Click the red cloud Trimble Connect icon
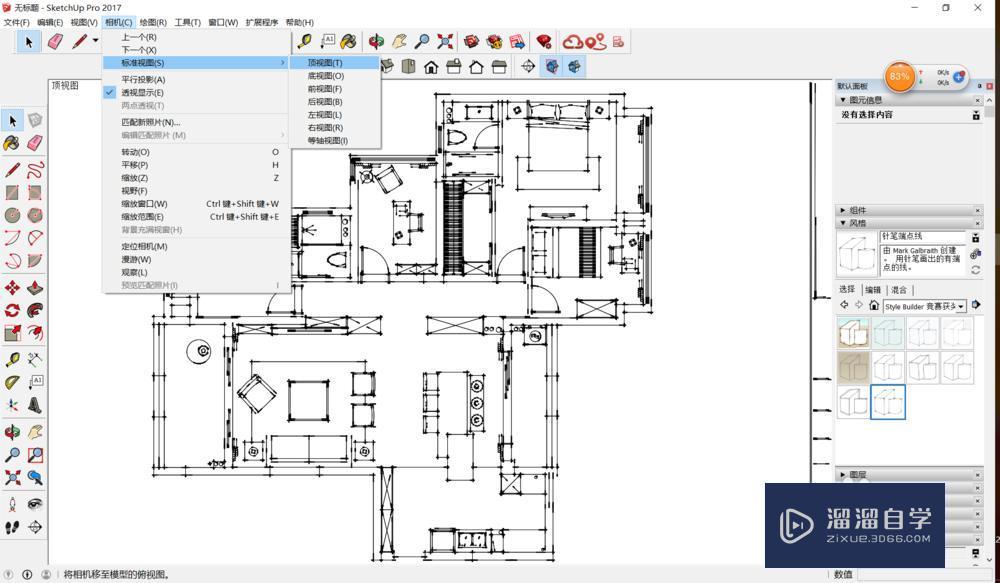 (573, 42)
